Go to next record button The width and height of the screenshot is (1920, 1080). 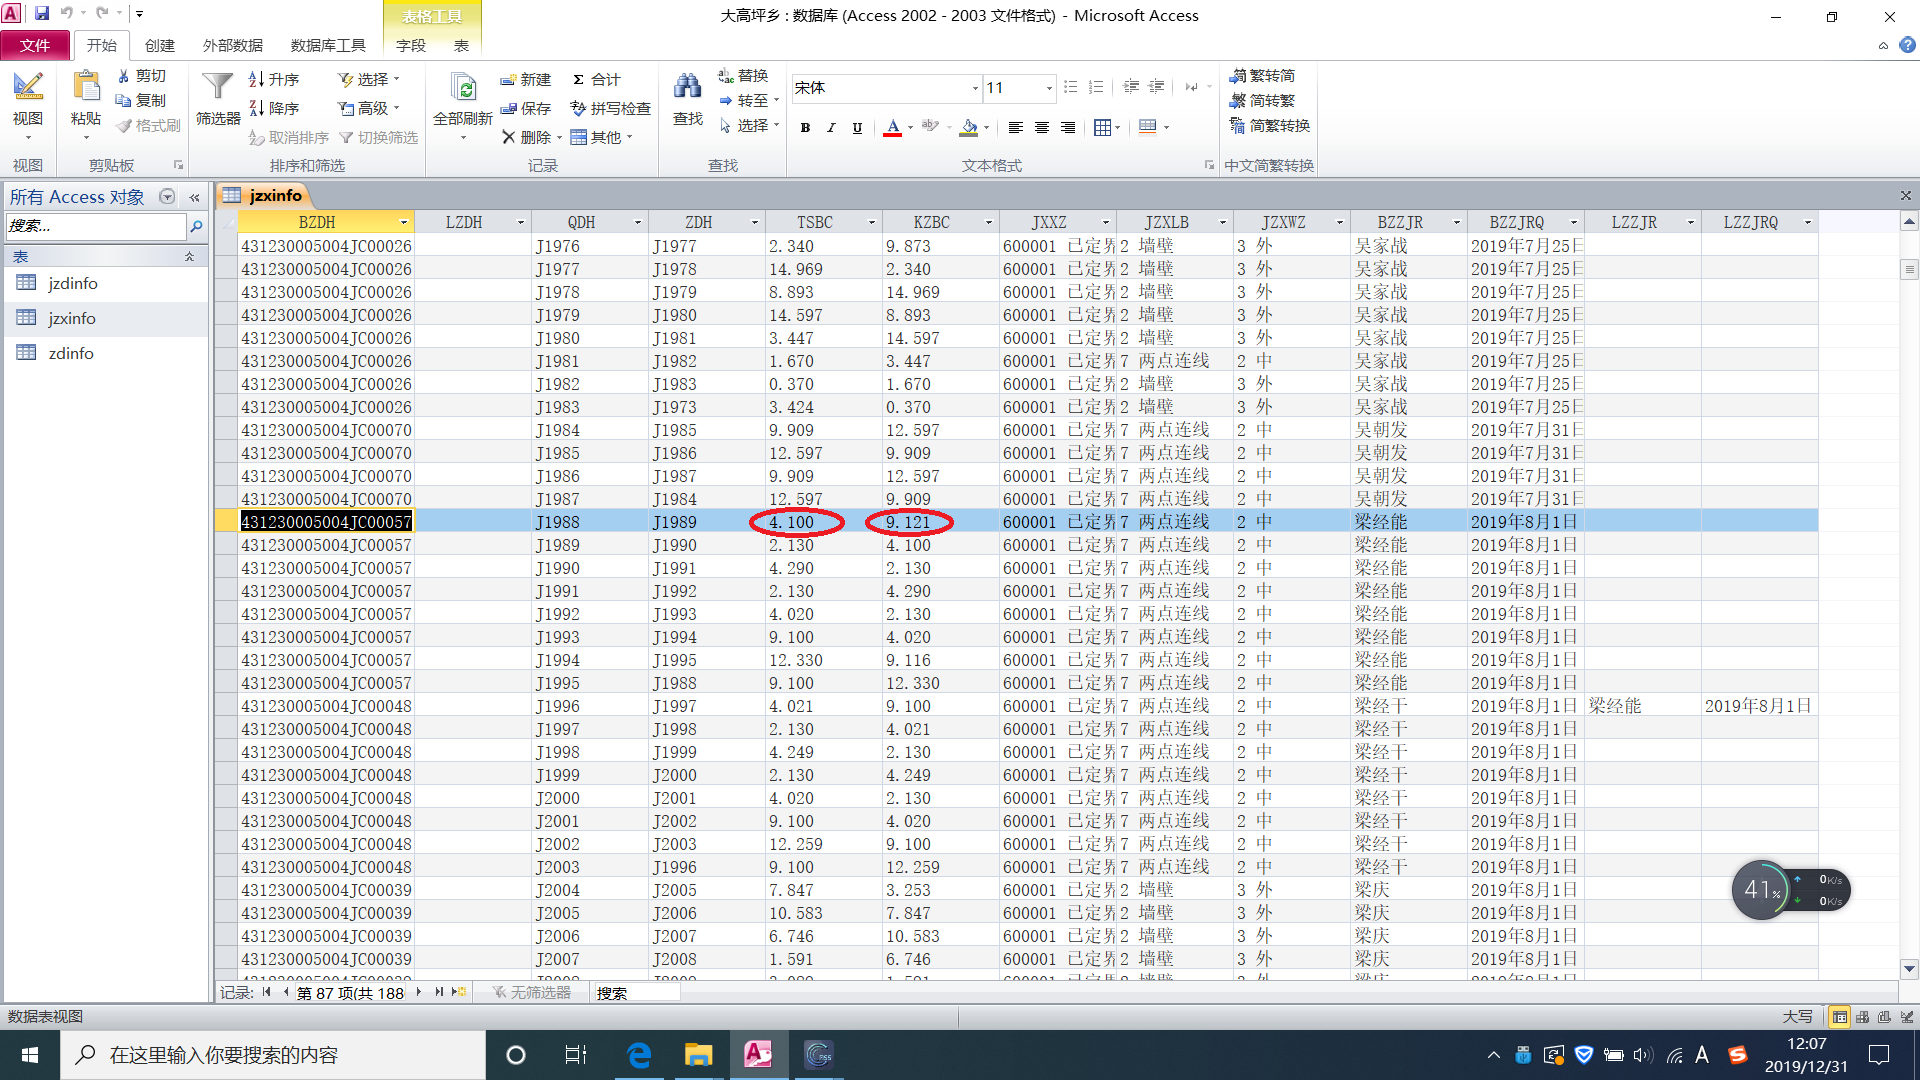(x=418, y=992)
